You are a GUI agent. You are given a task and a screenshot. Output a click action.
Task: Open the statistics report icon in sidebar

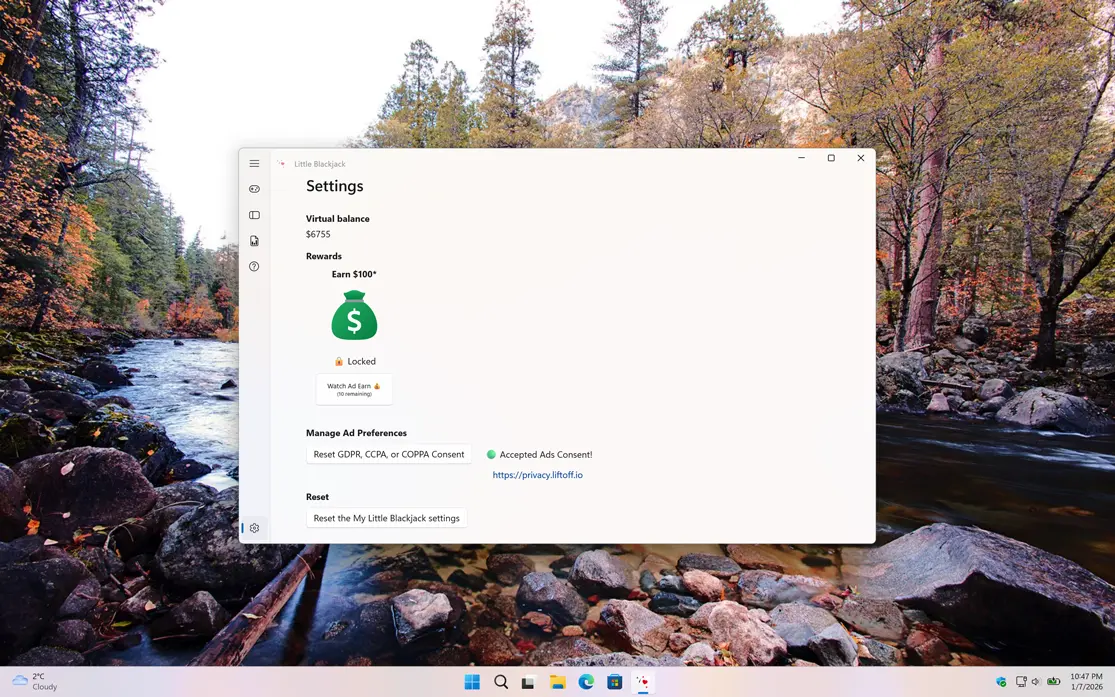tap(254, 241)
